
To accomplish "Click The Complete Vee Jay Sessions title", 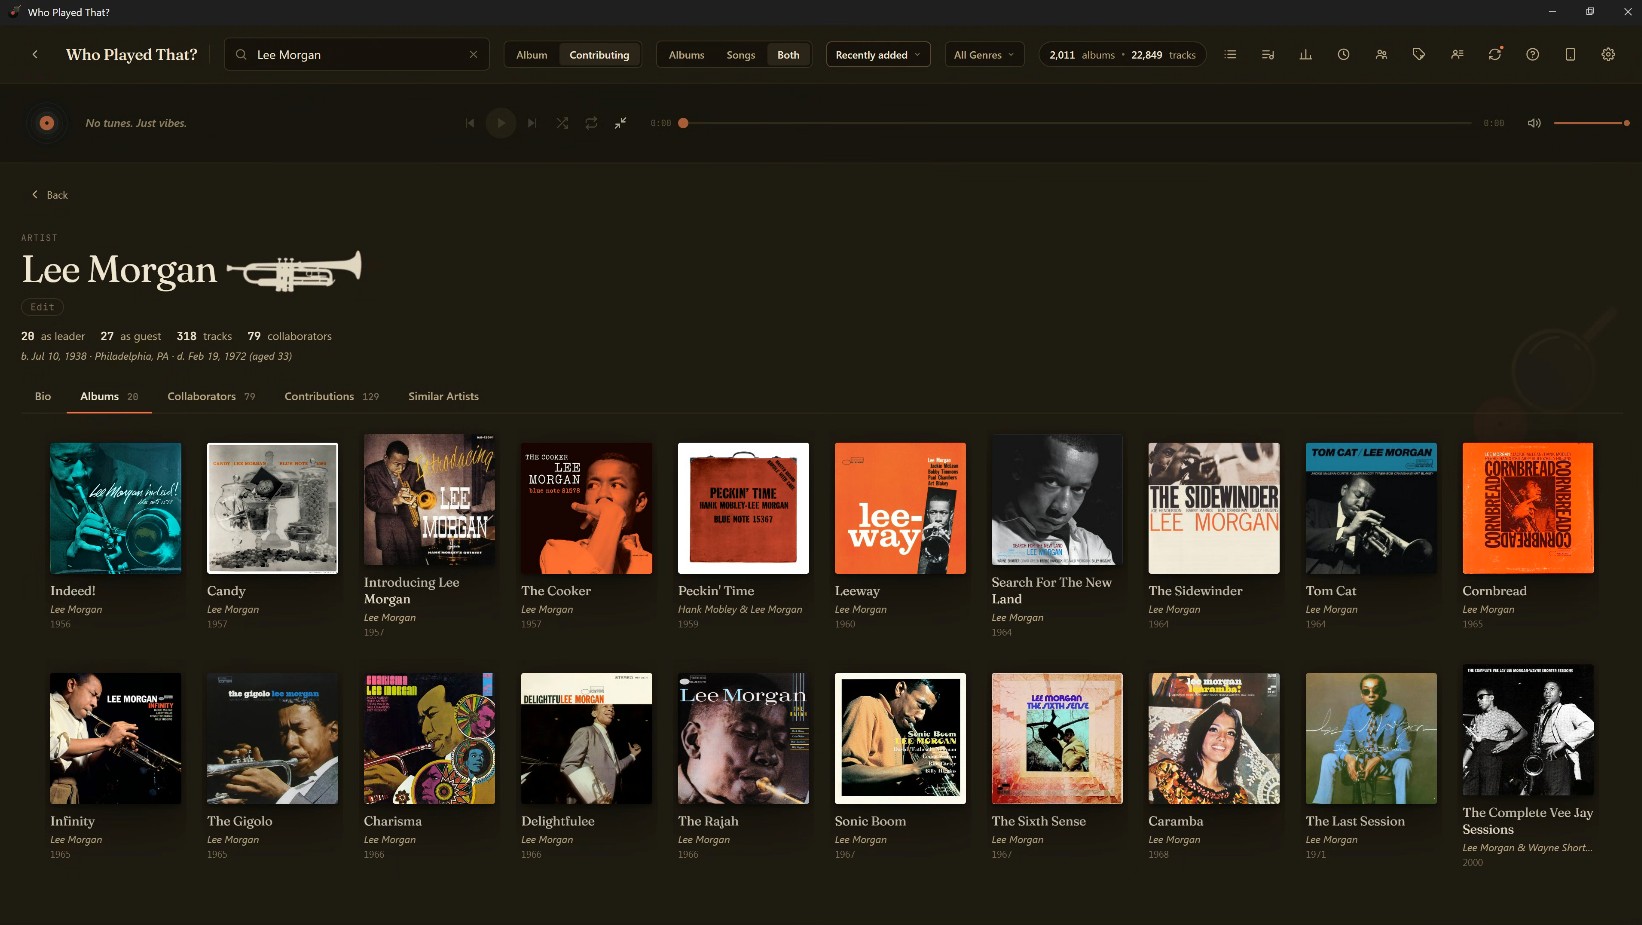I will [1528, 821].
